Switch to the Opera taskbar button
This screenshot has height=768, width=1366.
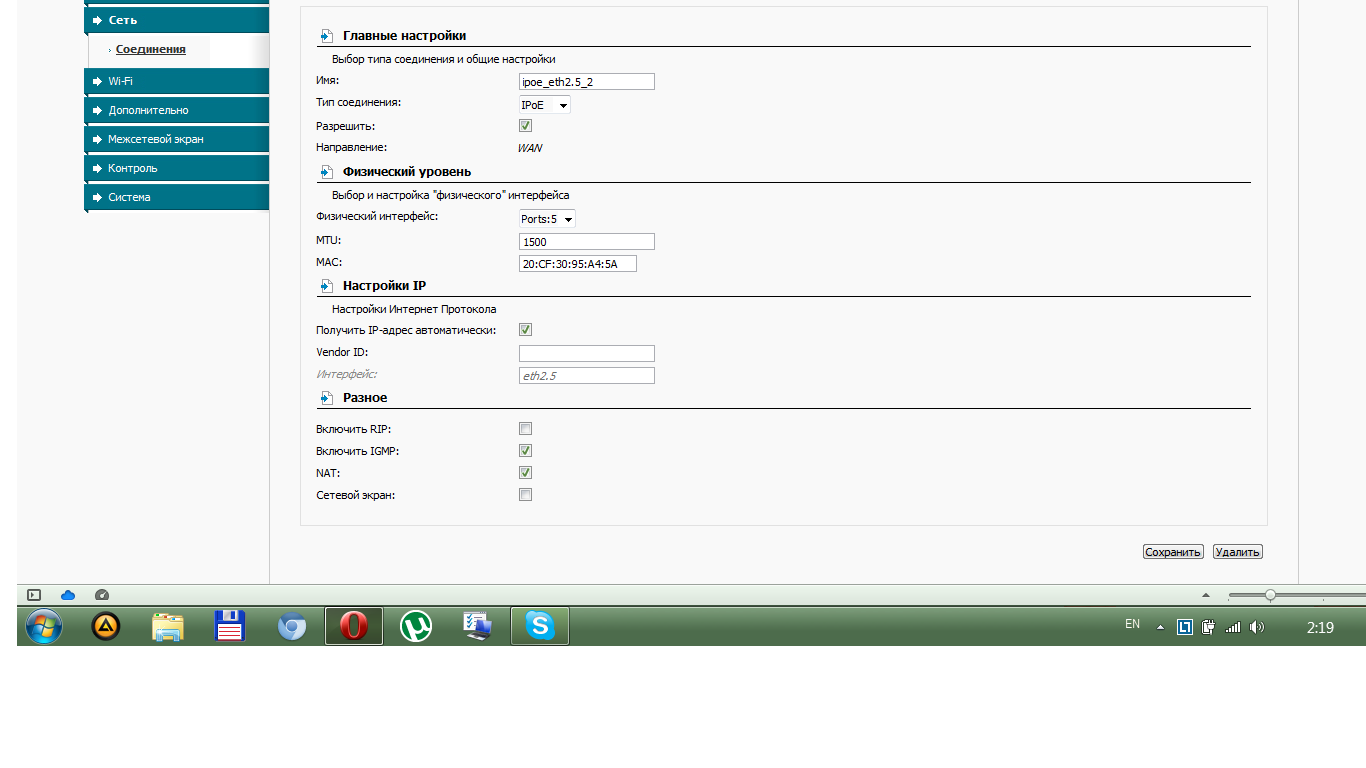tap(354, 626)
